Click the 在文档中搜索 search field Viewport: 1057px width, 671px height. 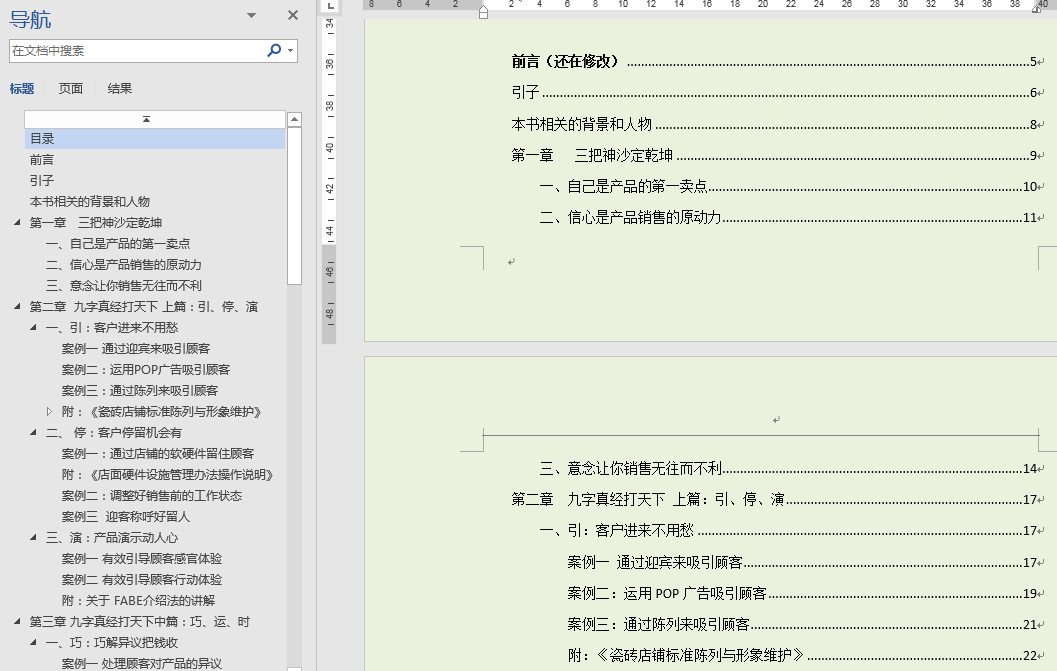click(x=135, y=50)
